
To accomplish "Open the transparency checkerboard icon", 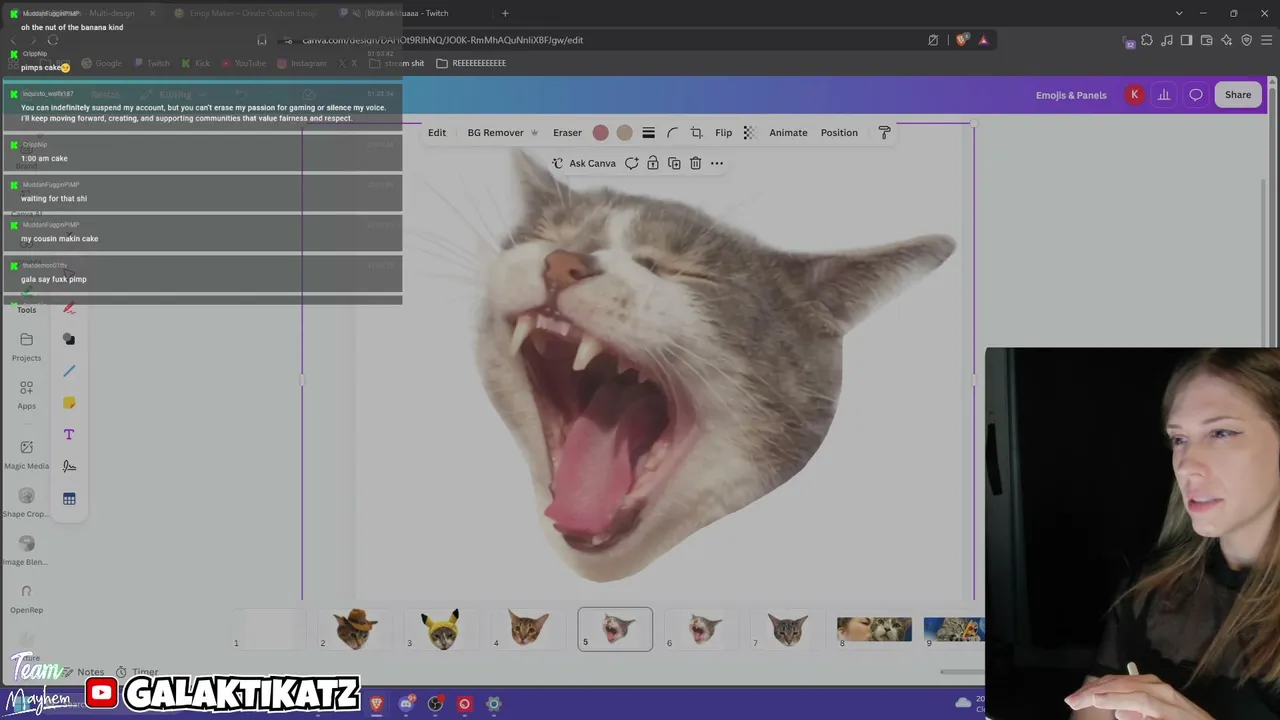I will point(748,133).
